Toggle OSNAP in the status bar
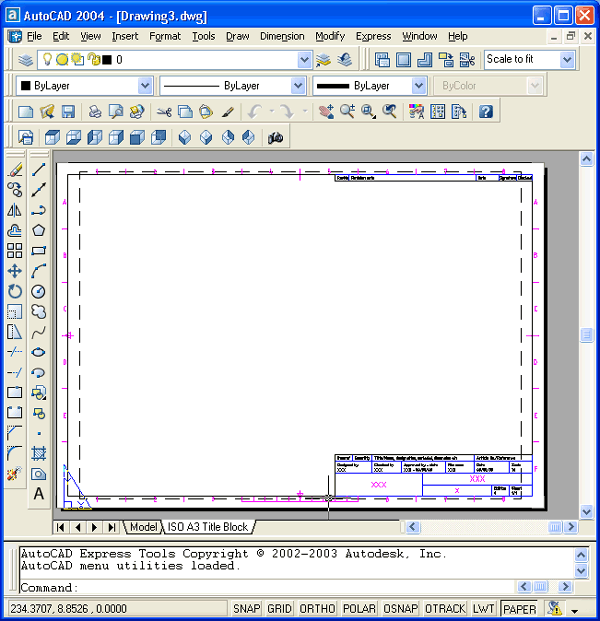This screenshot has height=621, width=600. click(401, 608)
